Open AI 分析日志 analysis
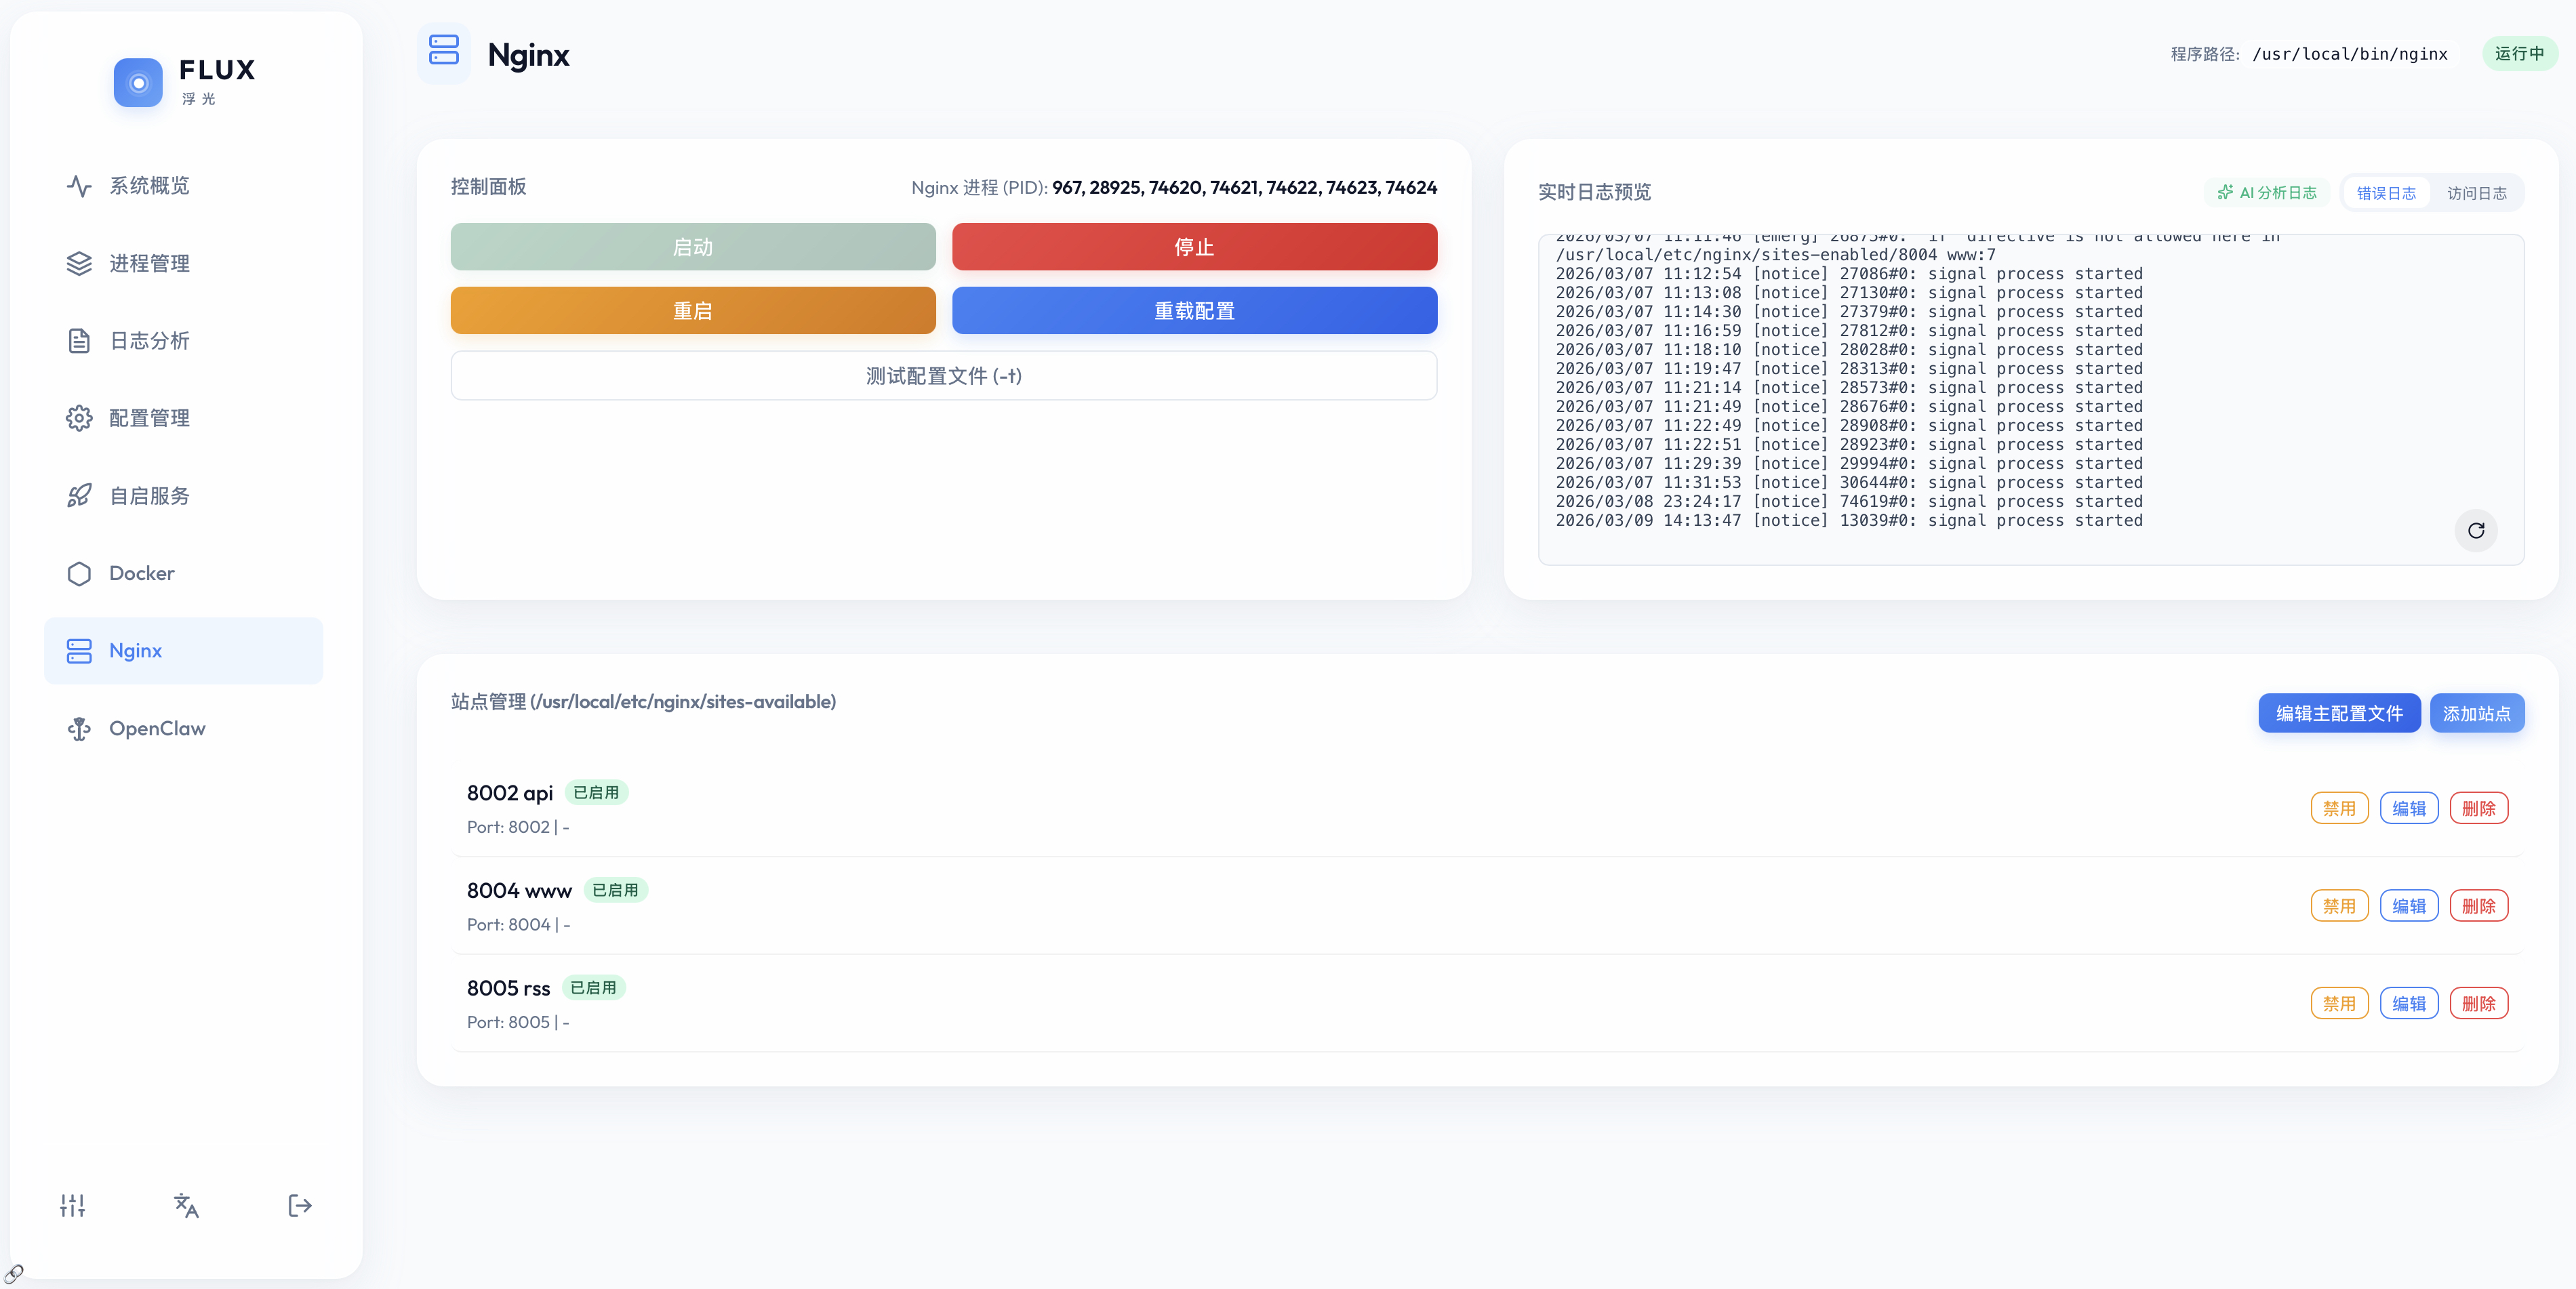Viewport: 2576px width, 1289px height. click(2266, 193)
